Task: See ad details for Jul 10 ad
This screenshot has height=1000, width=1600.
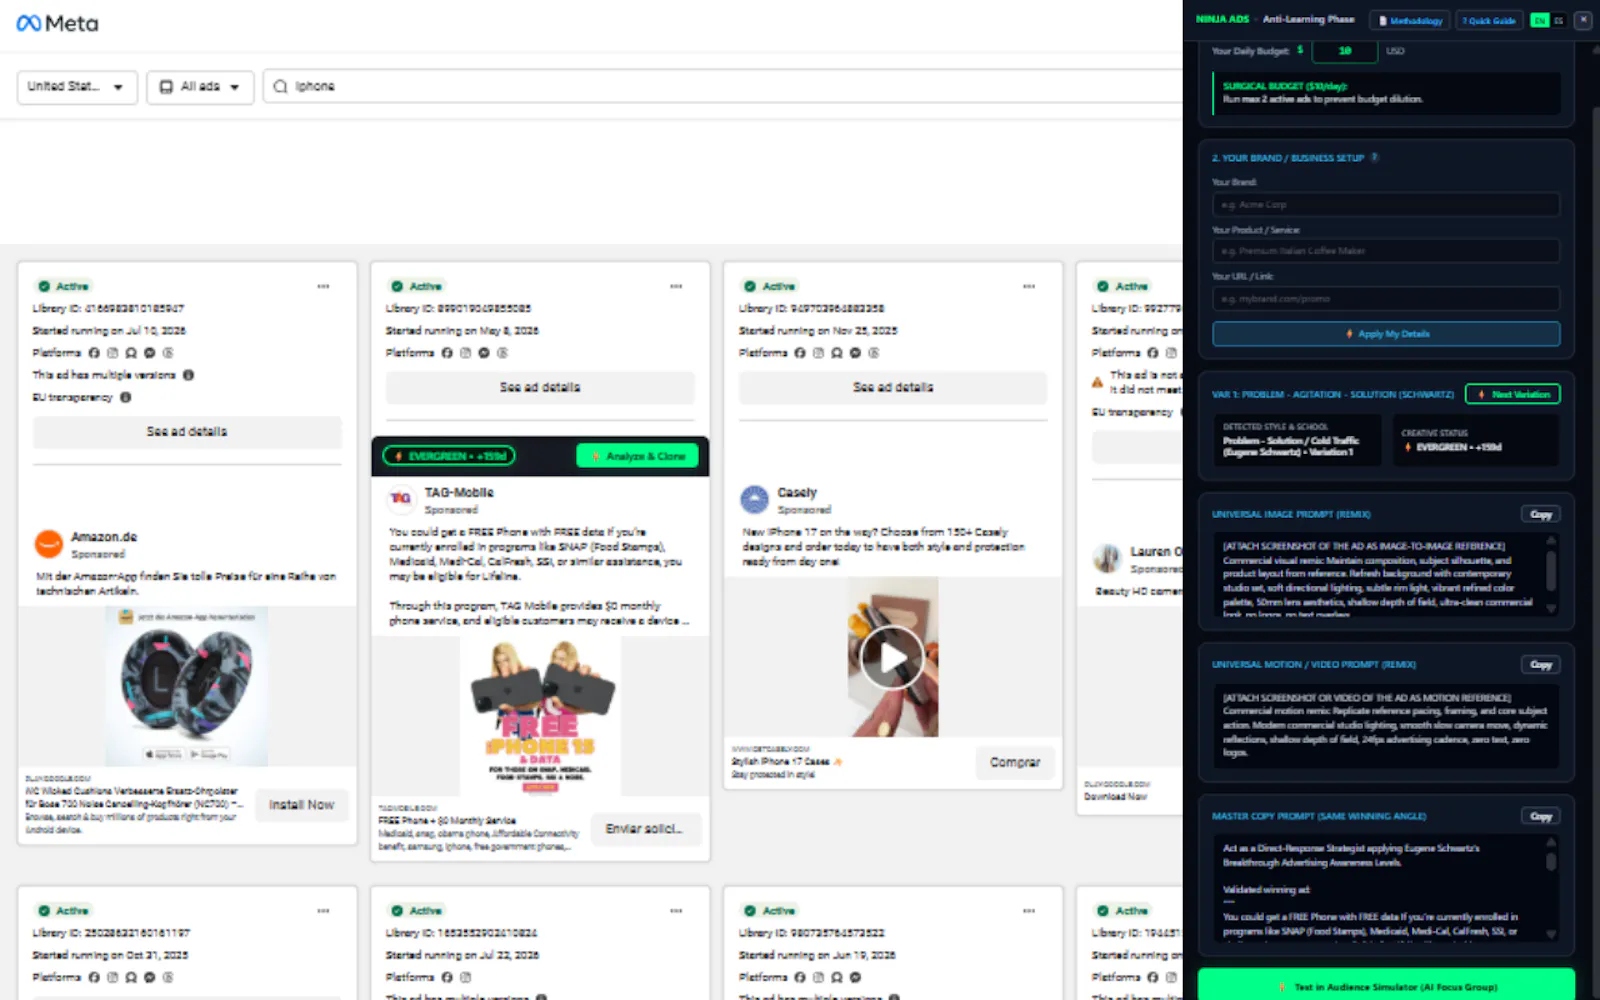Action: pyautogui.click(x=187, y=432)
